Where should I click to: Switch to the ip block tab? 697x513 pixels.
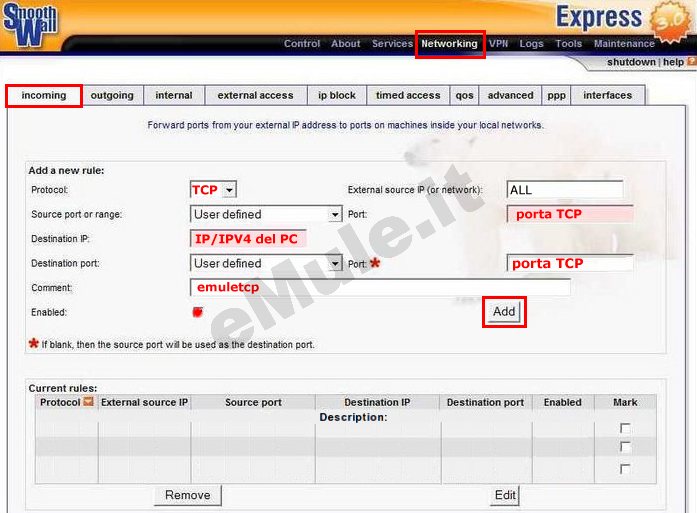337,96
